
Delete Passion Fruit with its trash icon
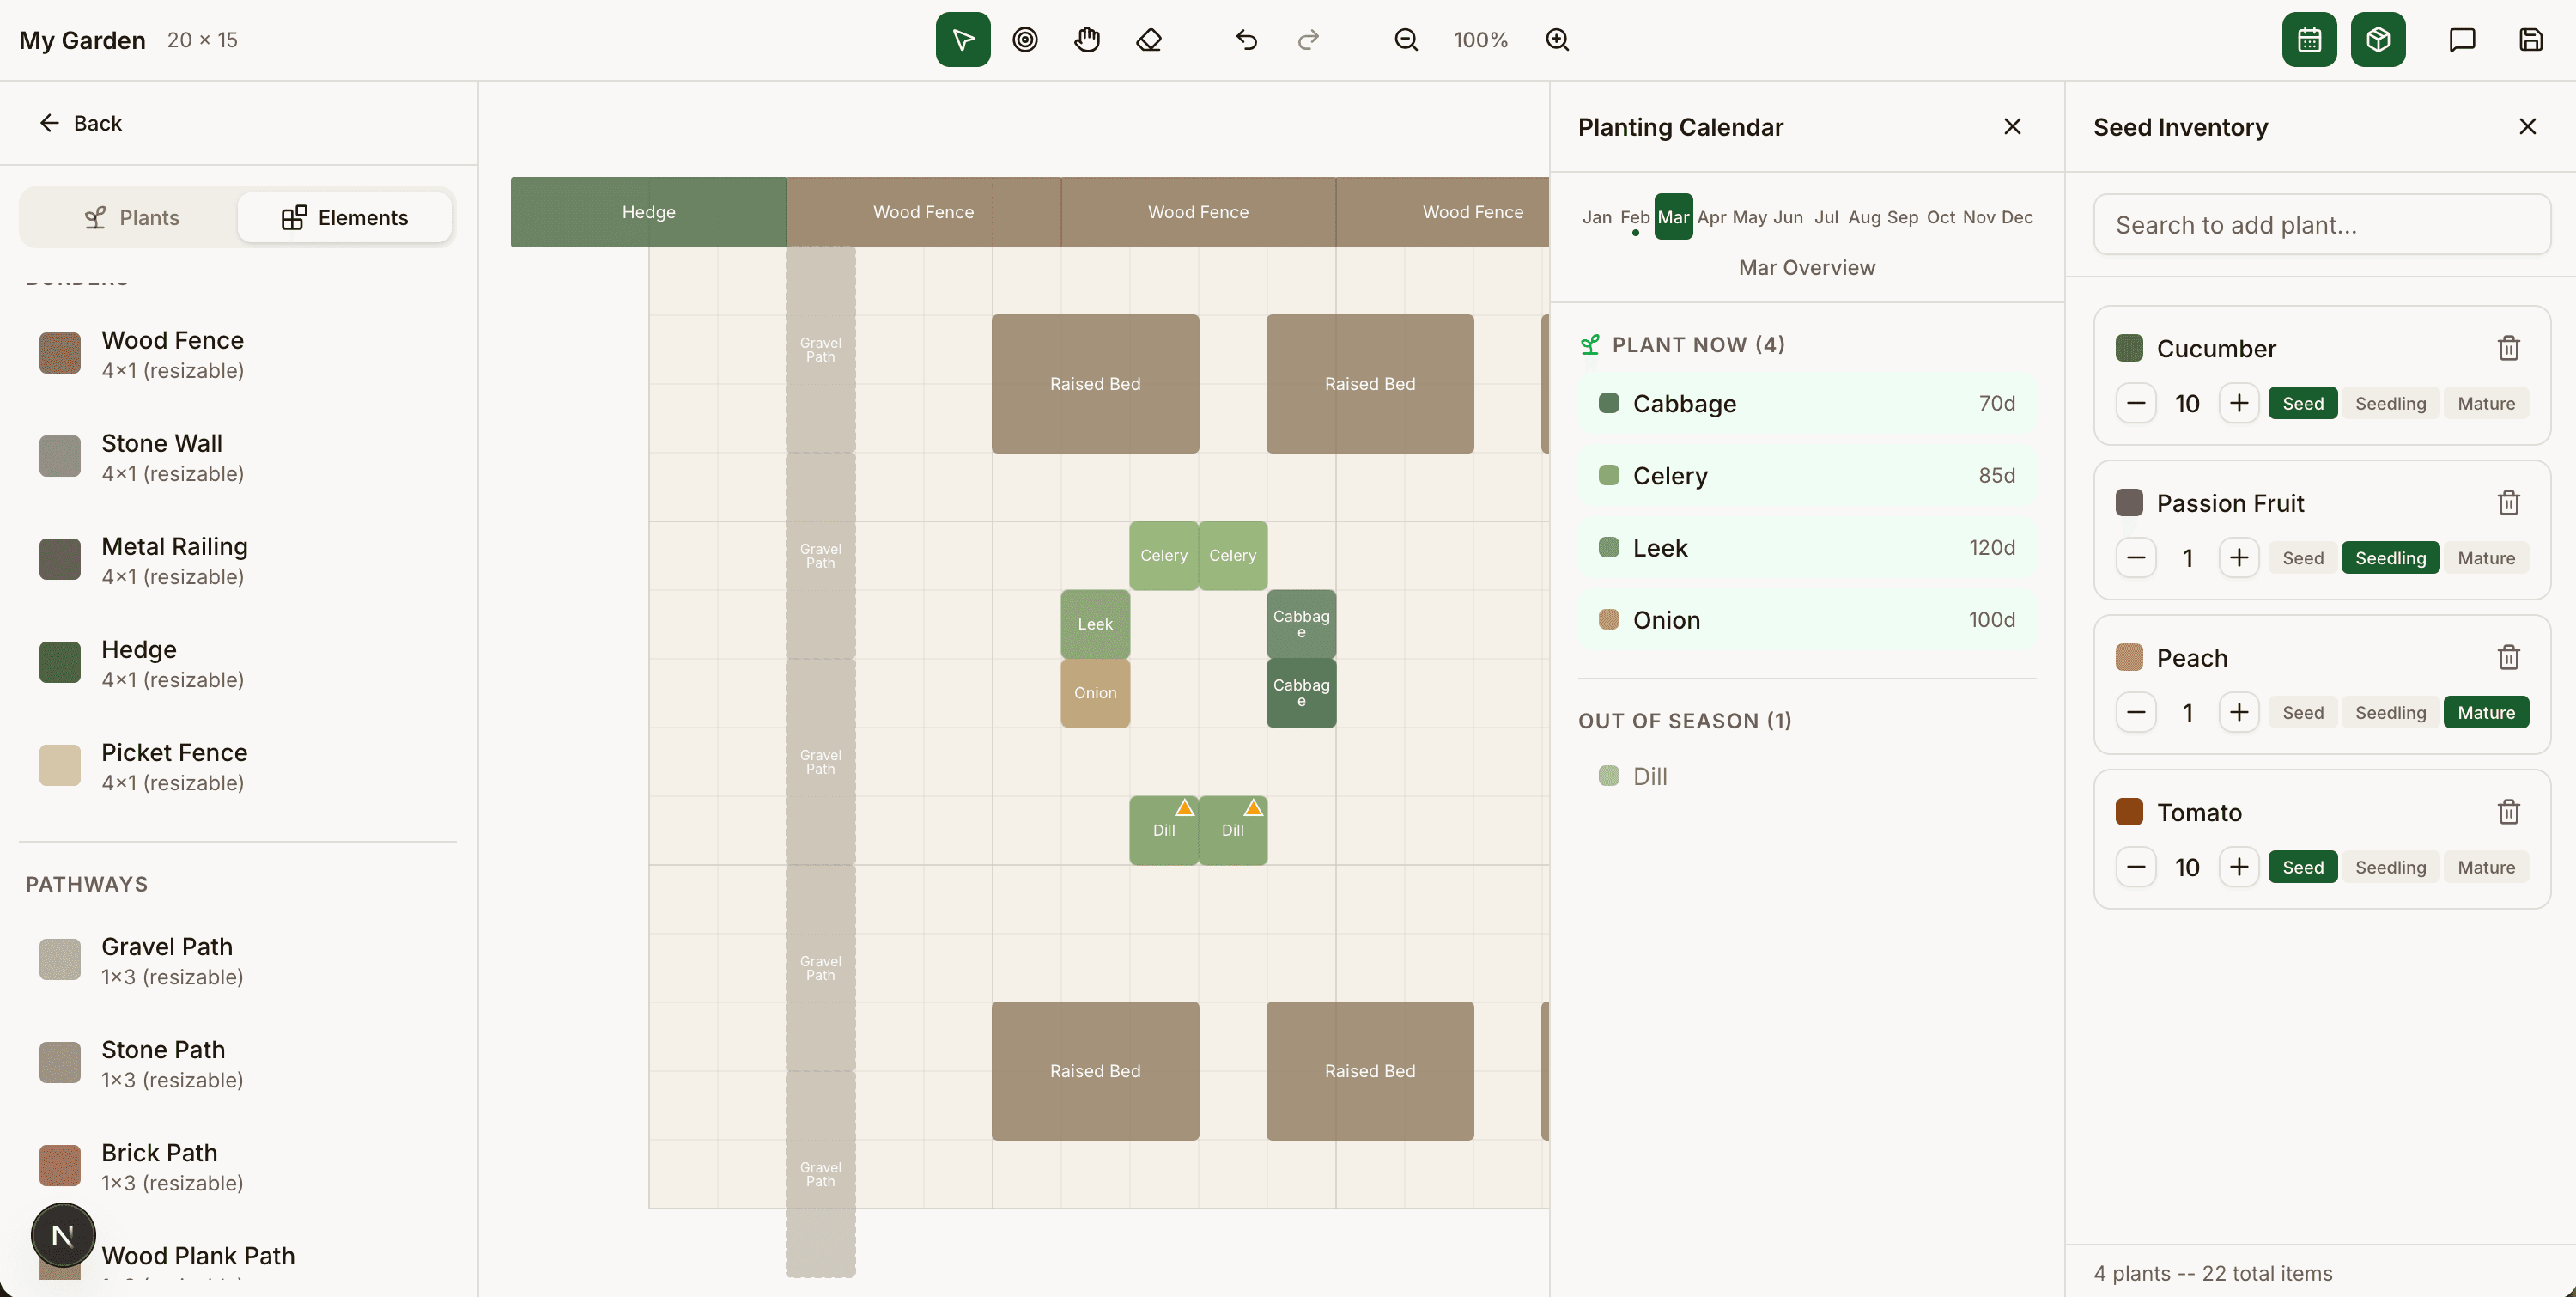coord(2509,502)
